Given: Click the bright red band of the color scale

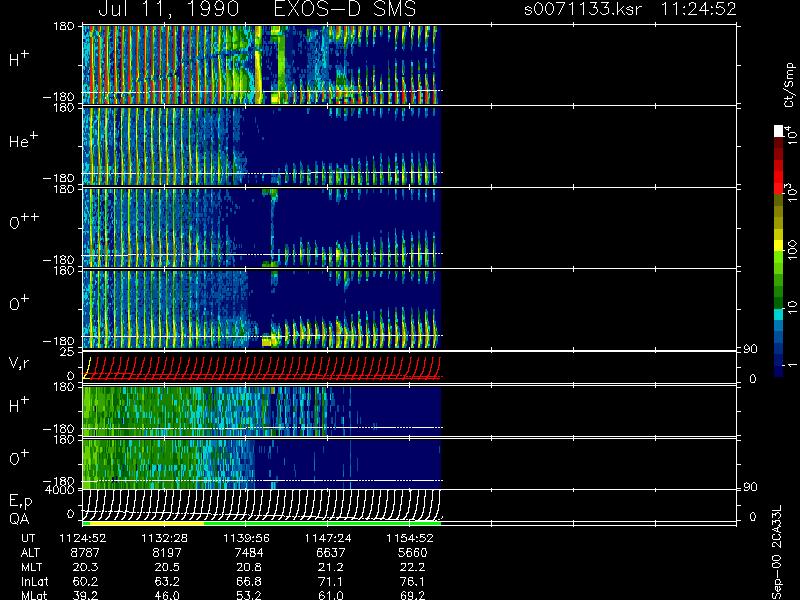Looking at the screenshot, I should click(779, 177).
